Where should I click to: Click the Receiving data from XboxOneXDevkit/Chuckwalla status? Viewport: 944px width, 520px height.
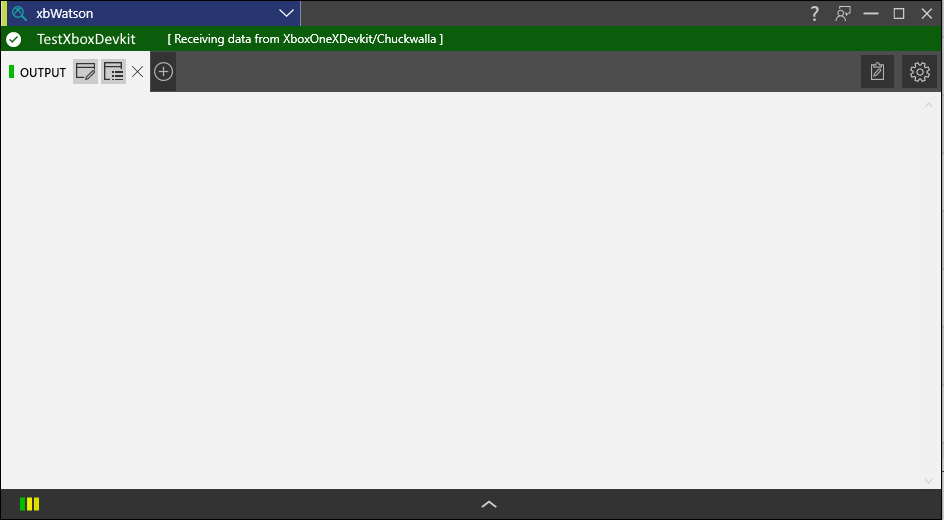click(x=305, y=39)
